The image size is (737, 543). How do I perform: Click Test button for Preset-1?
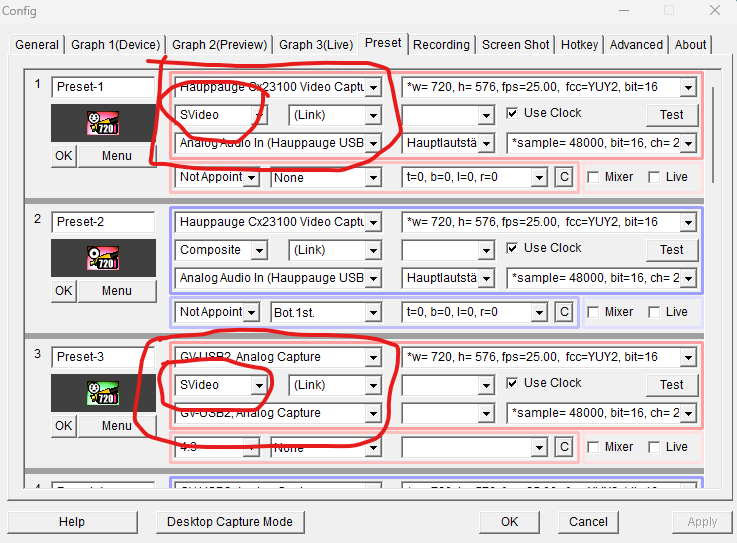[672, 115]
